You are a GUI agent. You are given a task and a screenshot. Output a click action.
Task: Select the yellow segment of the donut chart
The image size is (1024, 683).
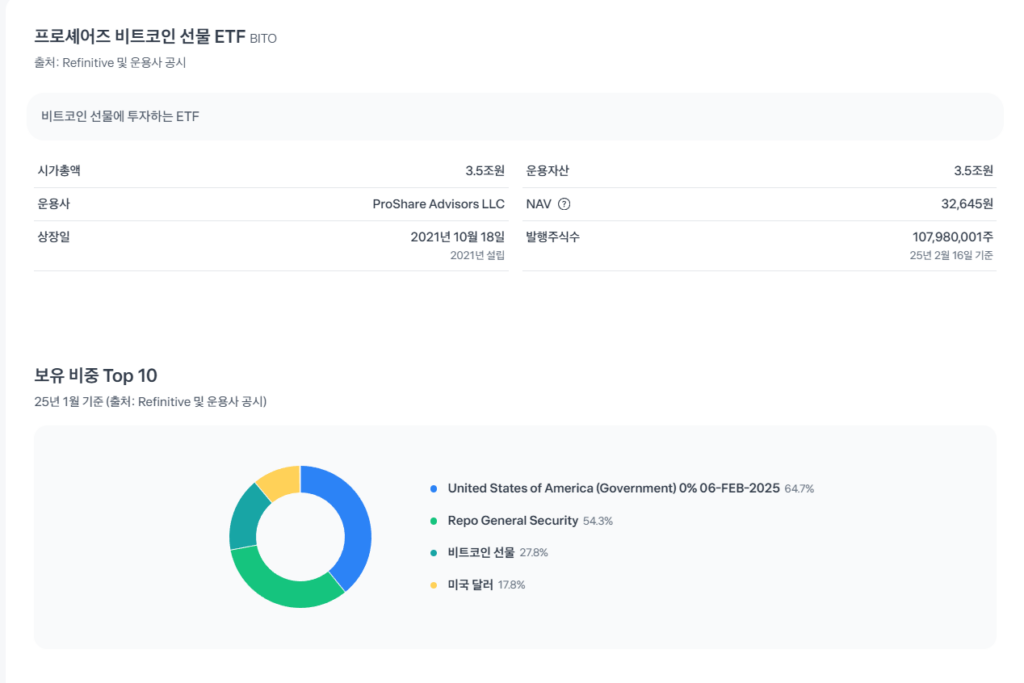[x=281, y=482]
